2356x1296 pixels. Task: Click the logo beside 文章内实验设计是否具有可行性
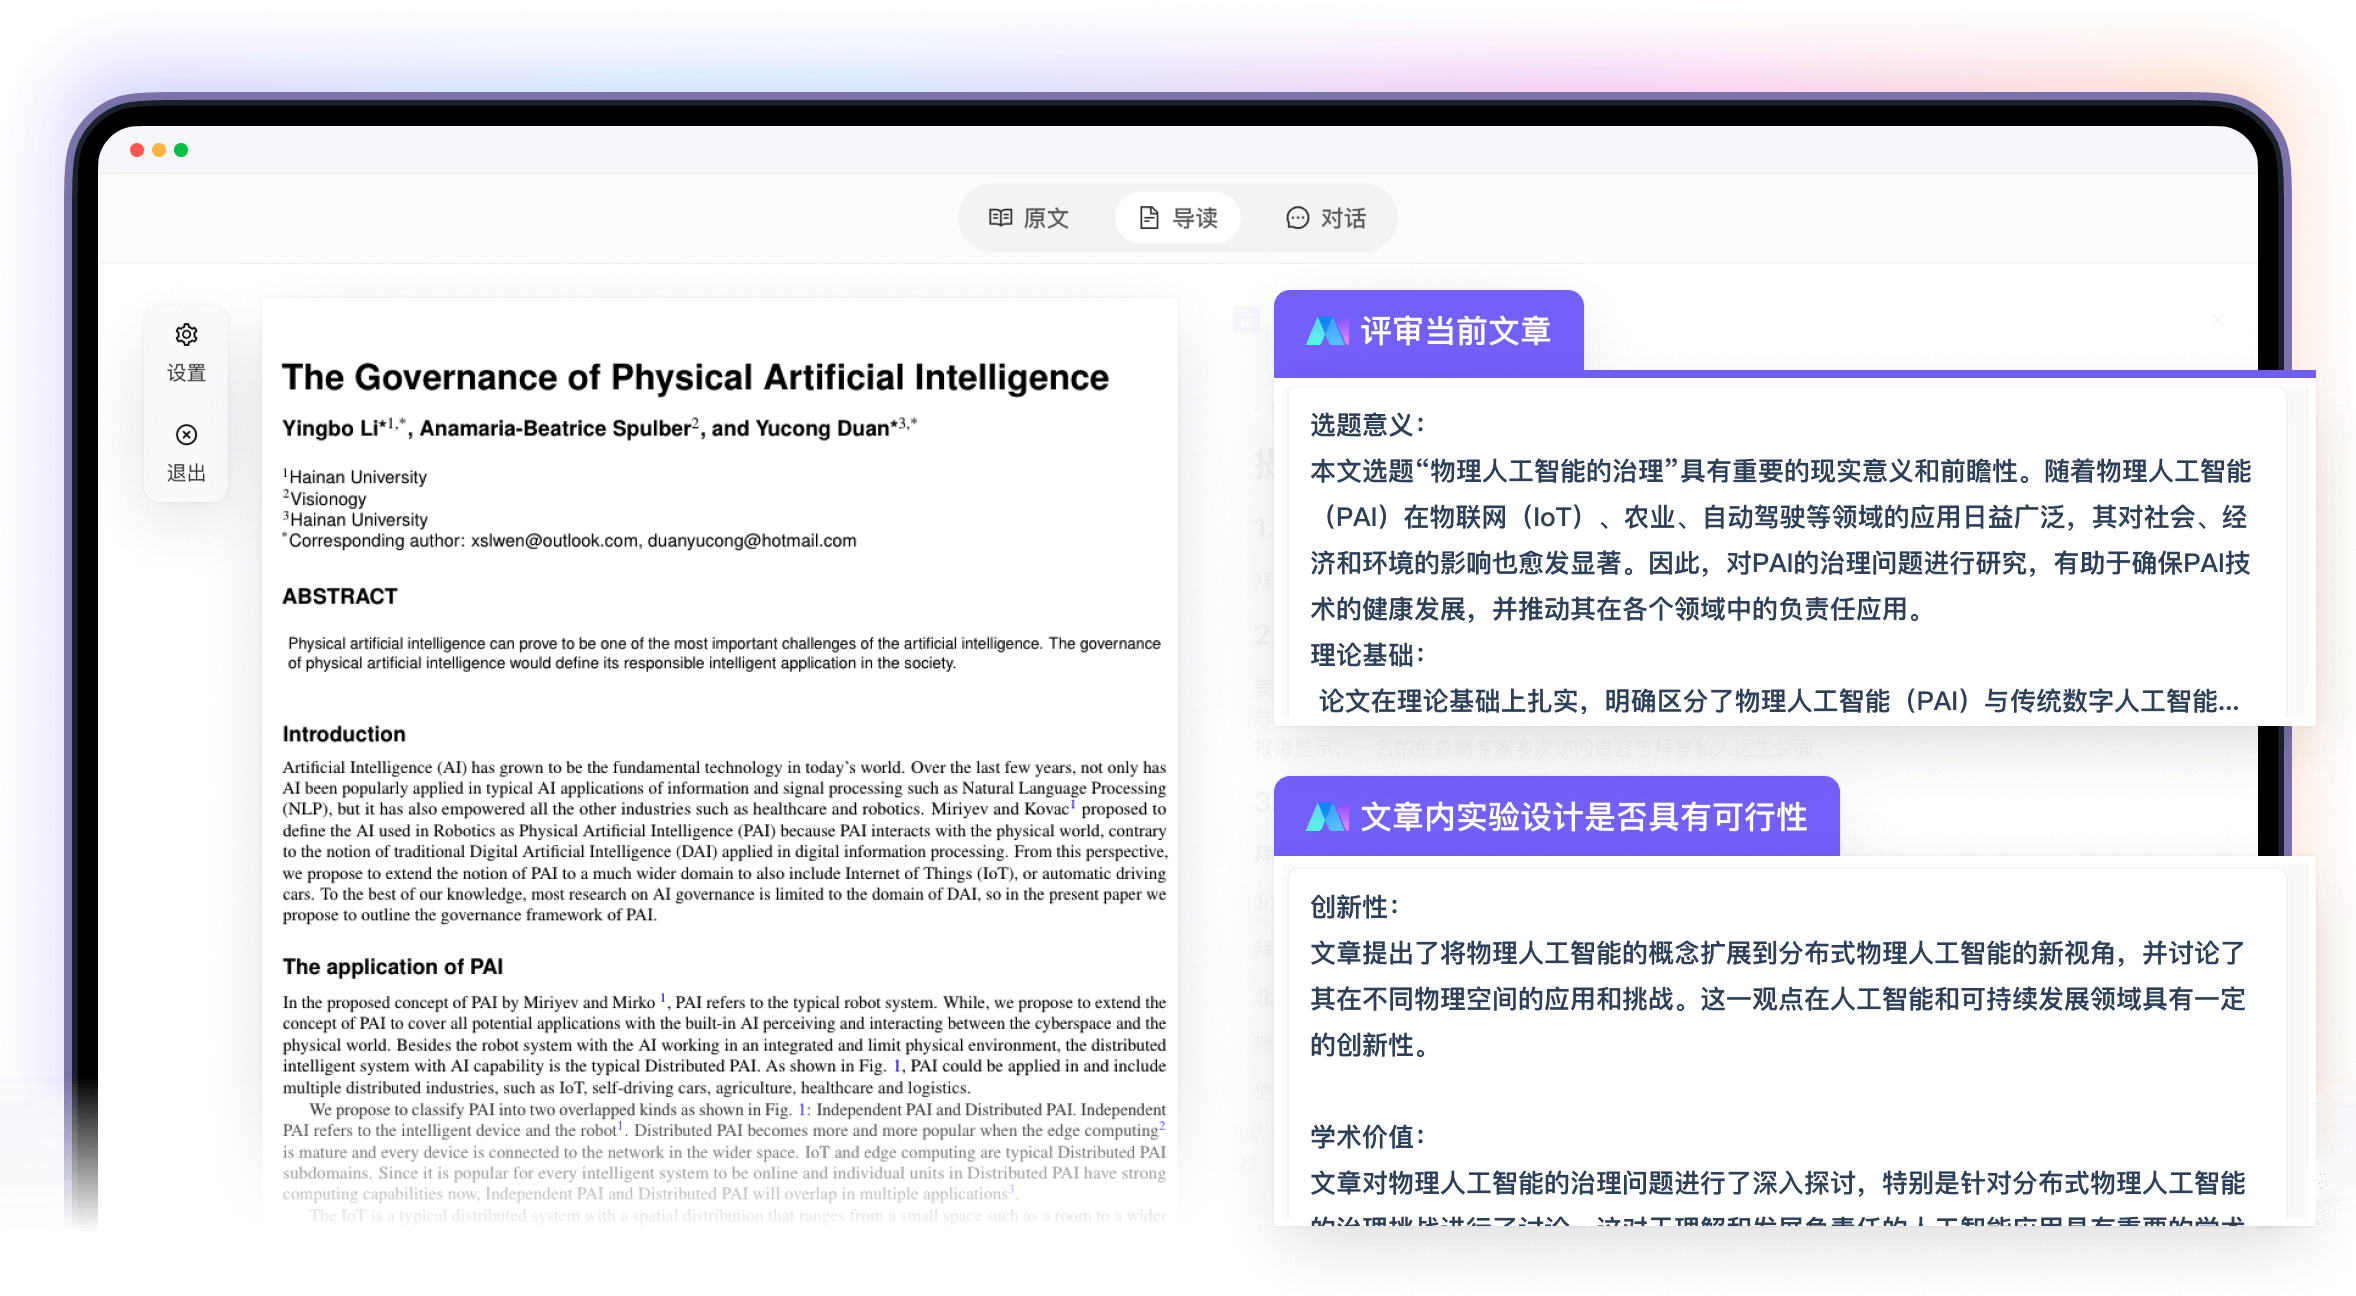tap(1327, 817)
